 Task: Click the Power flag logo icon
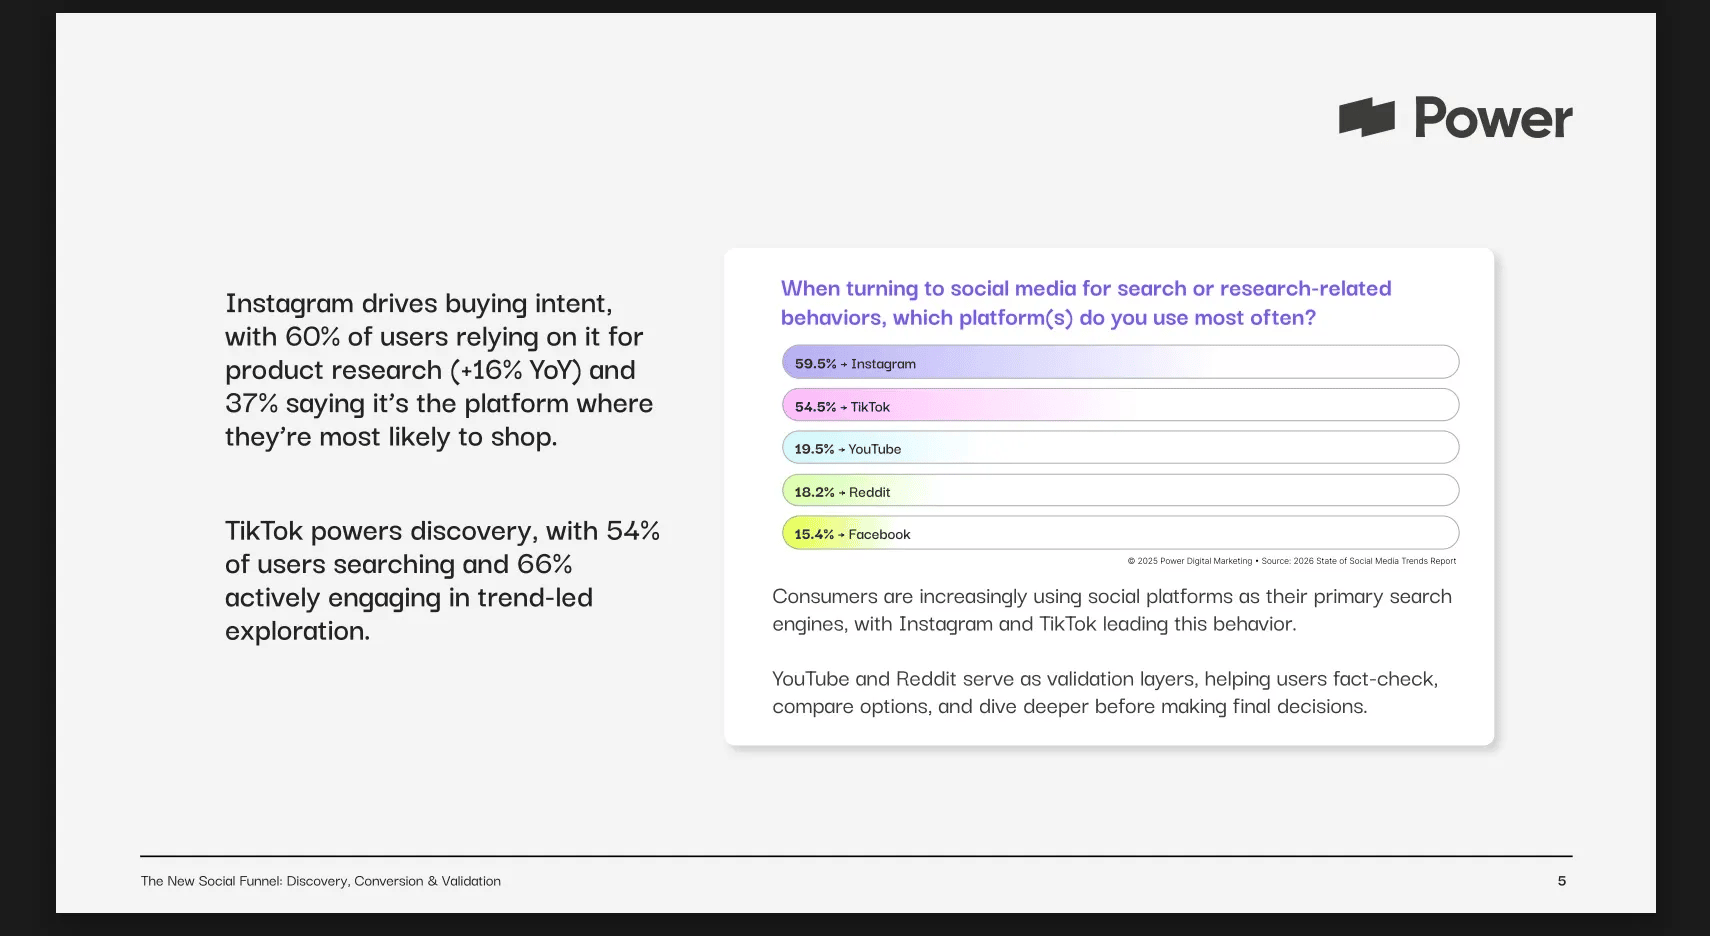click(x=1366, y=118)
